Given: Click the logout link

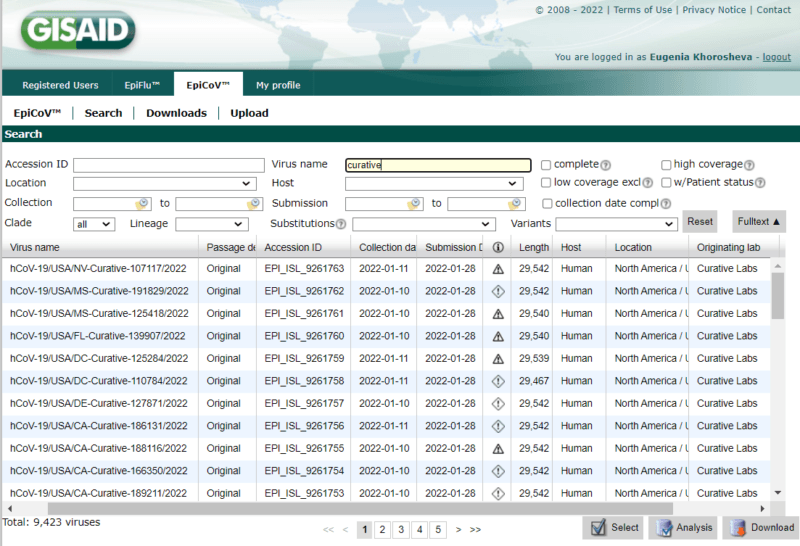Looking at the screenshot, I should [x=776, y=57].
